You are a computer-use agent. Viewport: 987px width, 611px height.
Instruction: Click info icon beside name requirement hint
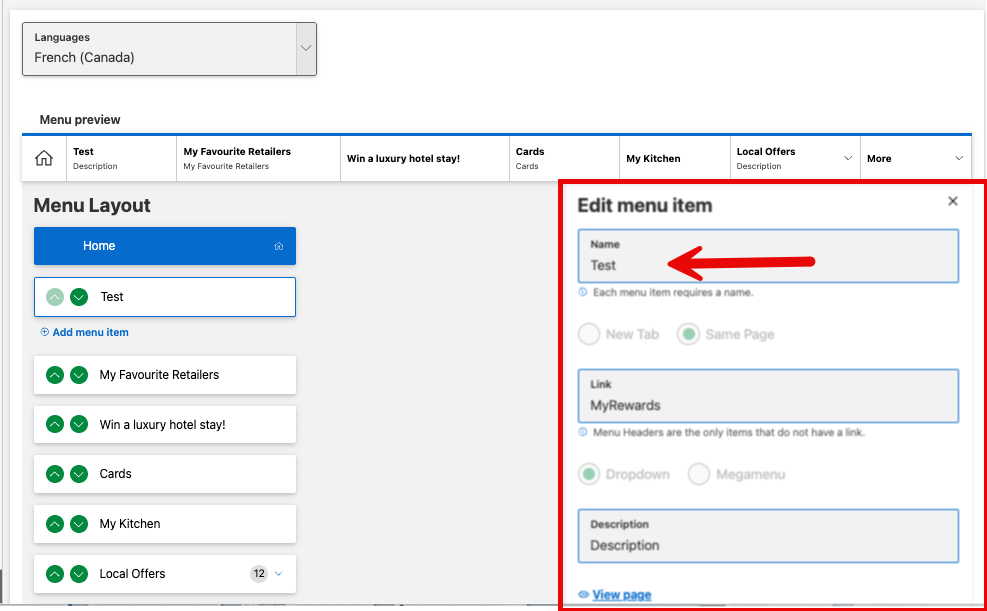[x=583, y=293]
